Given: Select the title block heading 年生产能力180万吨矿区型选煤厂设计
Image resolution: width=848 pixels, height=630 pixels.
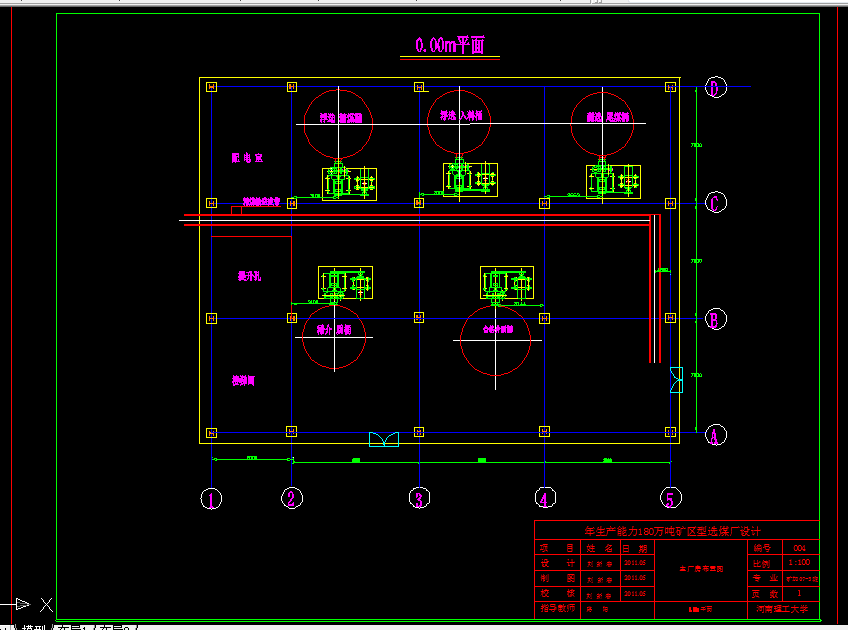Looking at the screenshot, I should click(x=672, y=531).
